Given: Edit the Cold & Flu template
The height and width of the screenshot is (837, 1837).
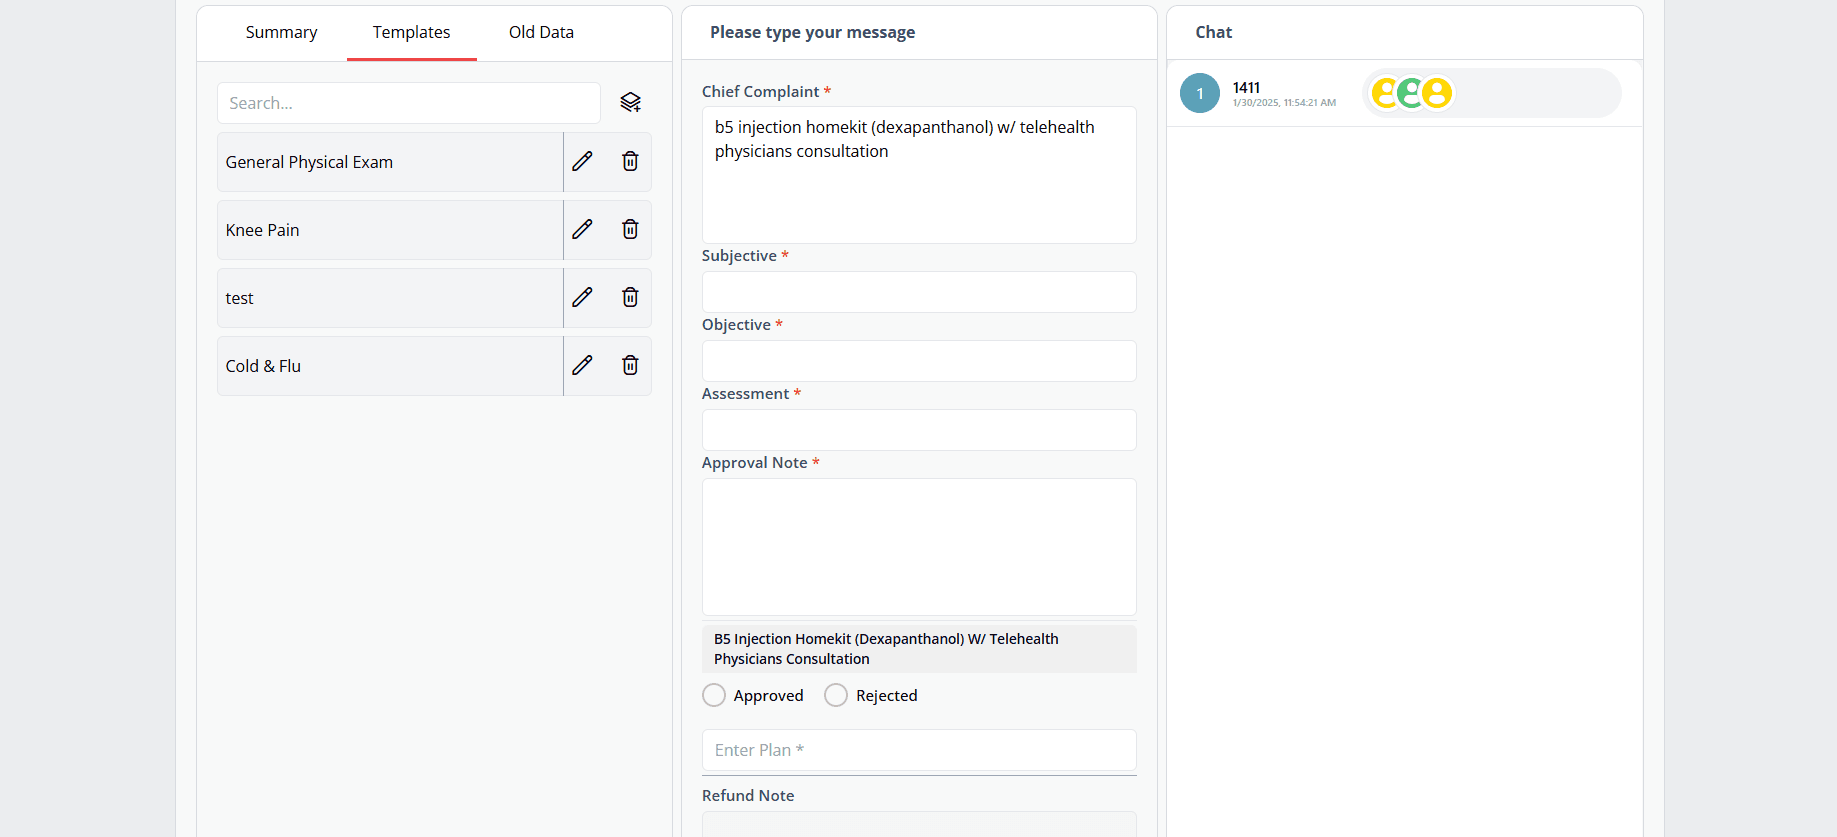Looking at the screenshot, I should click(582, 365).
